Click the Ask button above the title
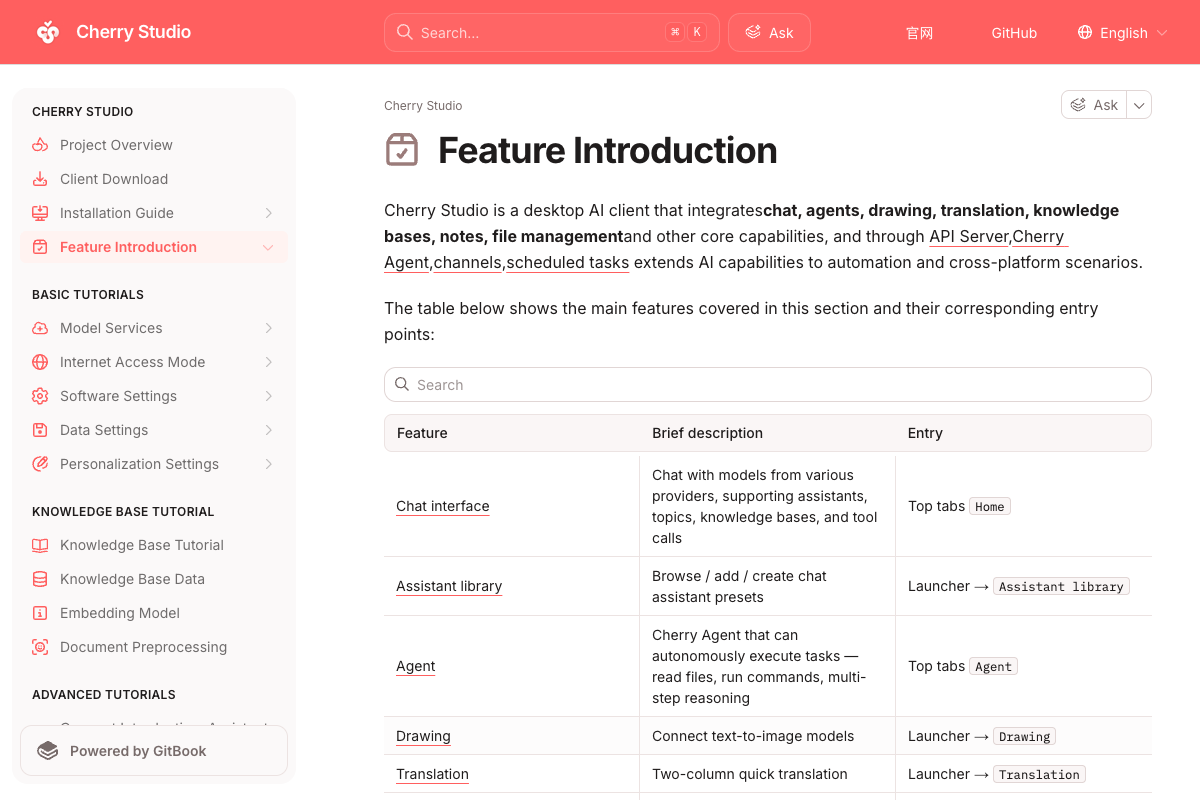Image resolution: width=1200 pixels, height=800 pixels. click(1094, 105)
